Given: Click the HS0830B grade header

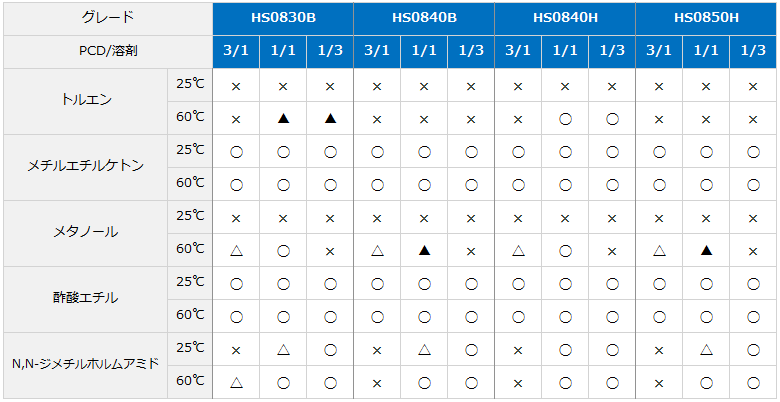Looking at the screenshot, I should pyautogui.click(x=283, y=18).
